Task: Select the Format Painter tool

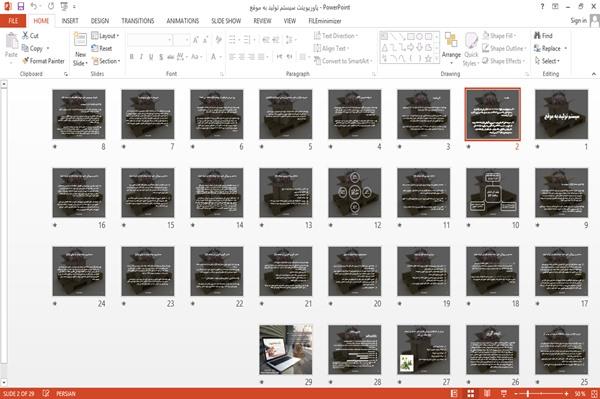Action: point(43,61)
